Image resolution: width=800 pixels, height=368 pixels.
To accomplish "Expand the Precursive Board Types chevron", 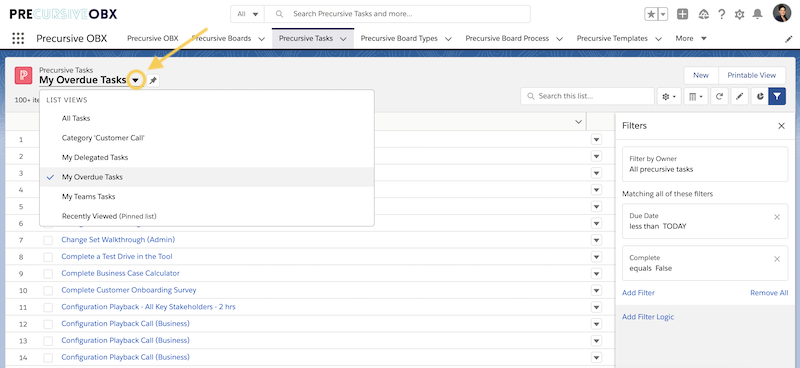I will click(448, 39).
